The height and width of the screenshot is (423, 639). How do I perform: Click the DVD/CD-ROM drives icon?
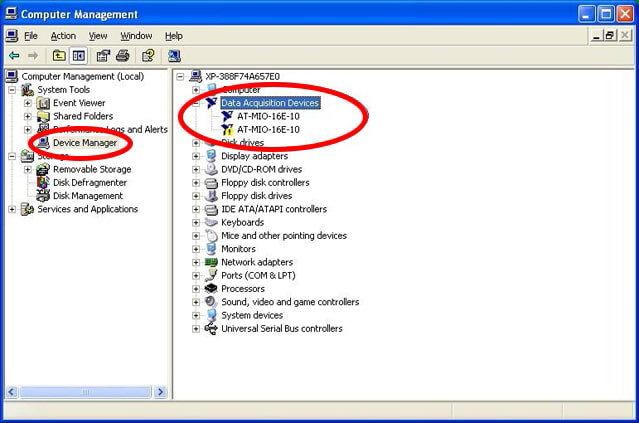211,169
